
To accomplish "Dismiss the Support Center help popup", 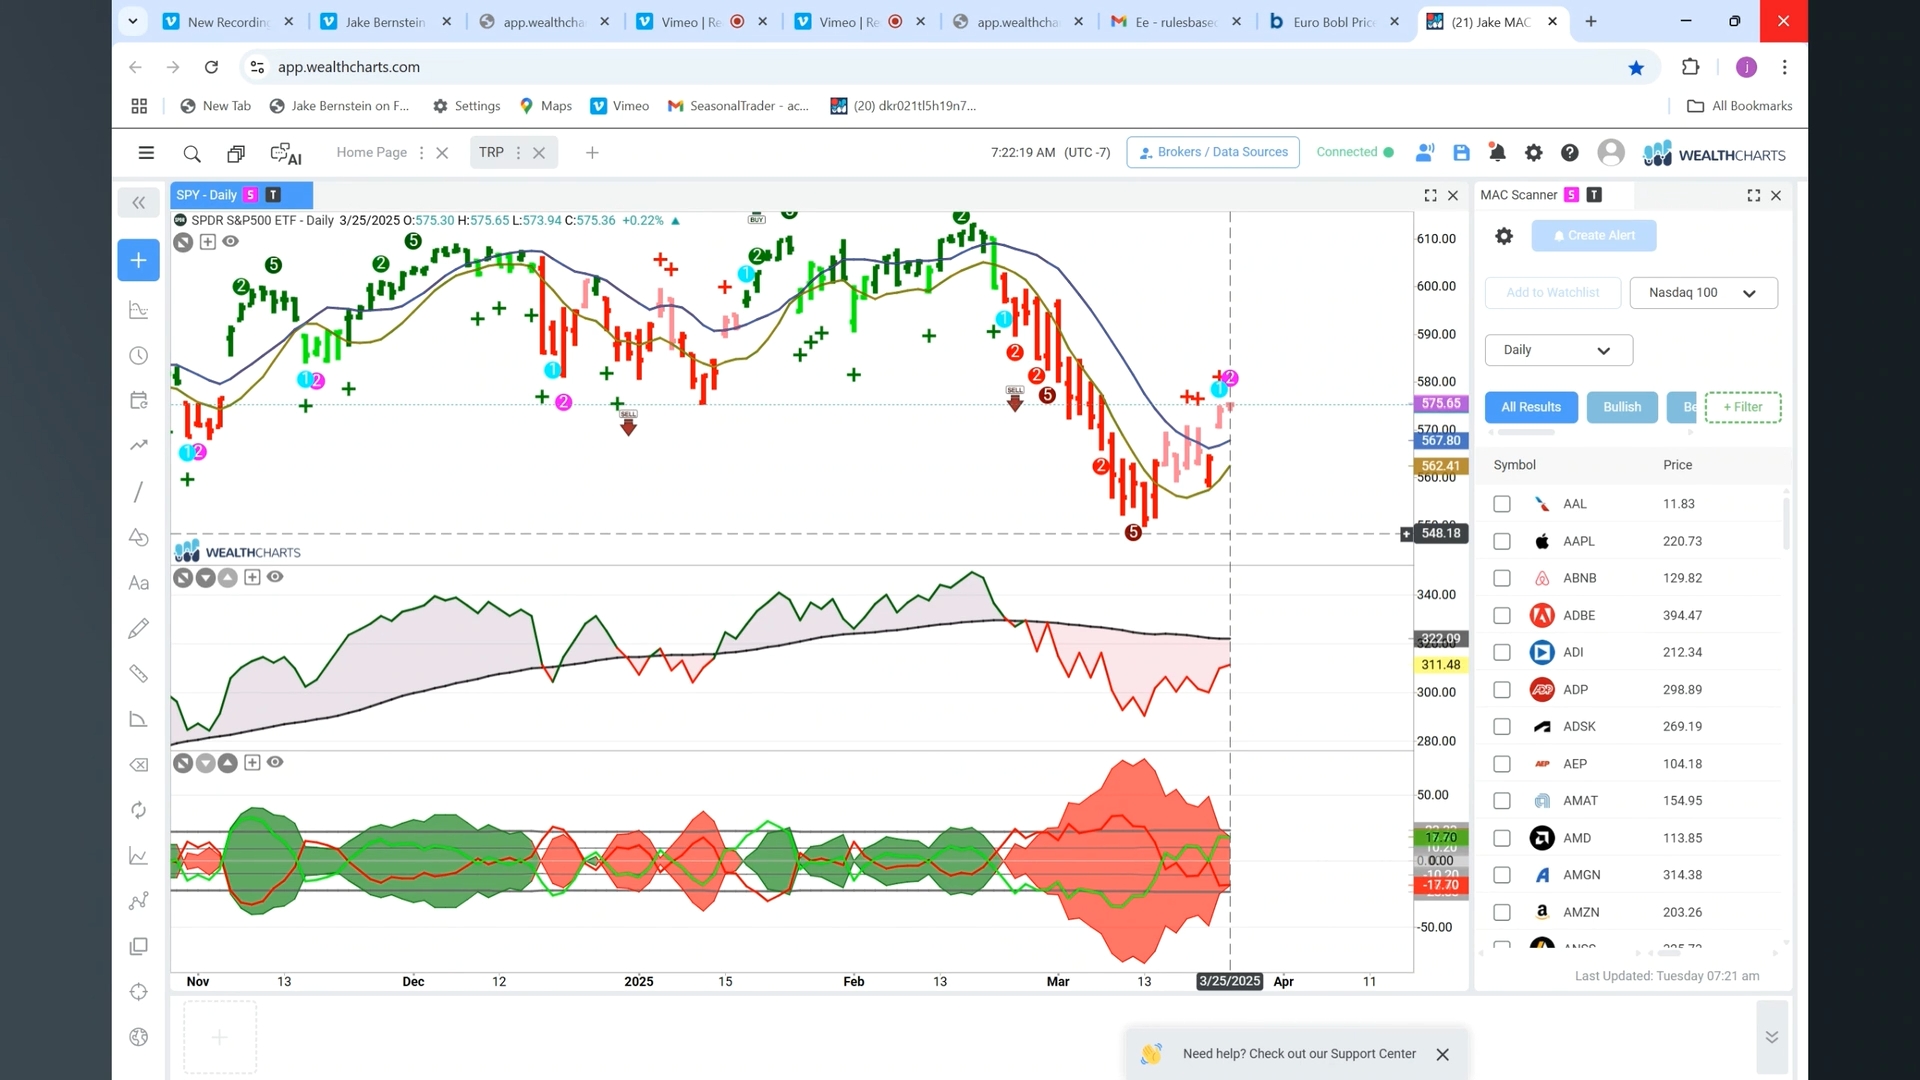I will (x=1442, y=1055).
